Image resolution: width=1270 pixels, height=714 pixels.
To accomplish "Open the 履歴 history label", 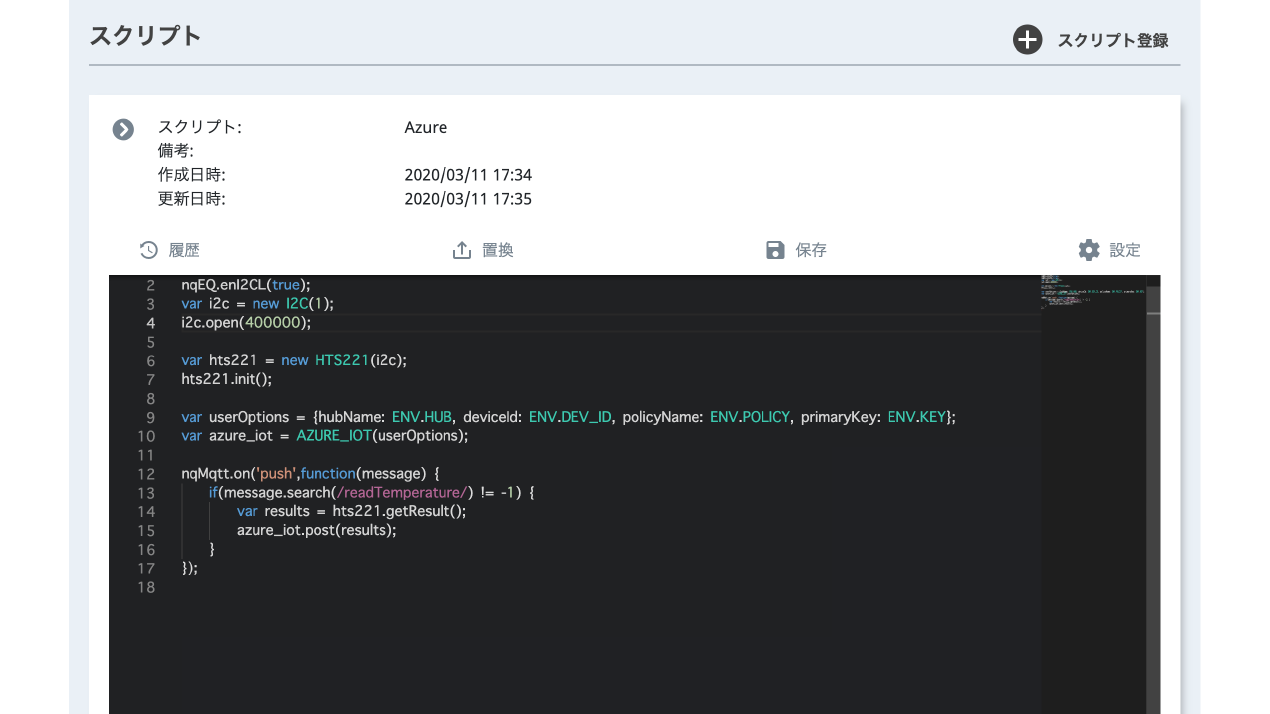I will [184, 250].
